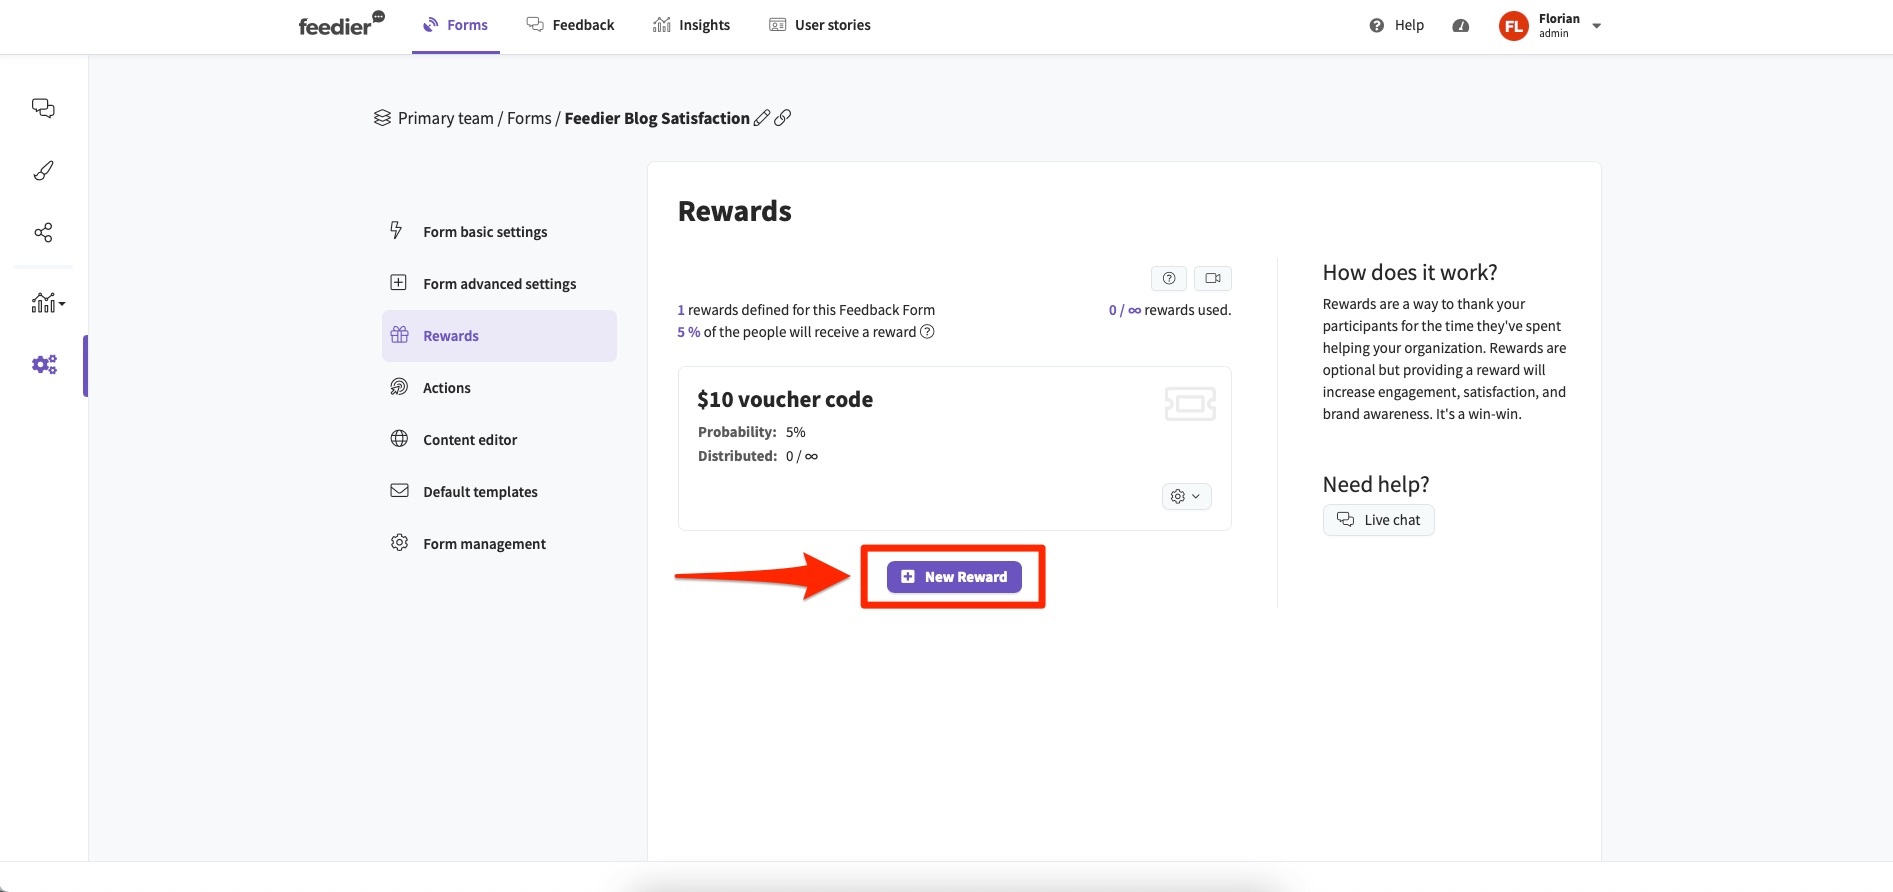Viewport: 1893px width, 892px height.
Task: Click the Feedier Blog Satisfaction title
Action: click(657, 118)
